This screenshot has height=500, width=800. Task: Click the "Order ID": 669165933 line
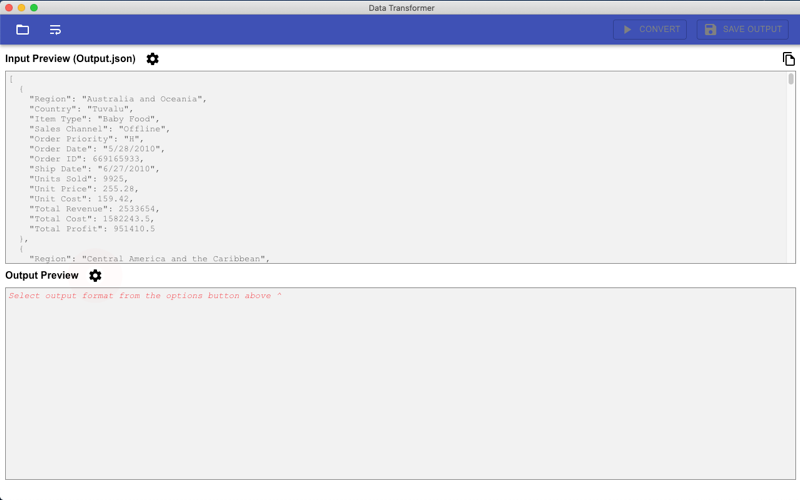(87, 159)
